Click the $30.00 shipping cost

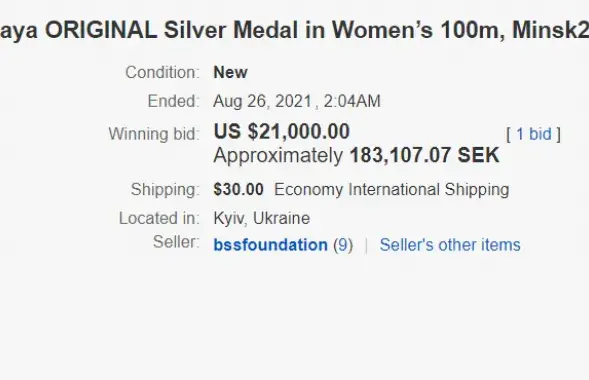click(x=239, y=189)
